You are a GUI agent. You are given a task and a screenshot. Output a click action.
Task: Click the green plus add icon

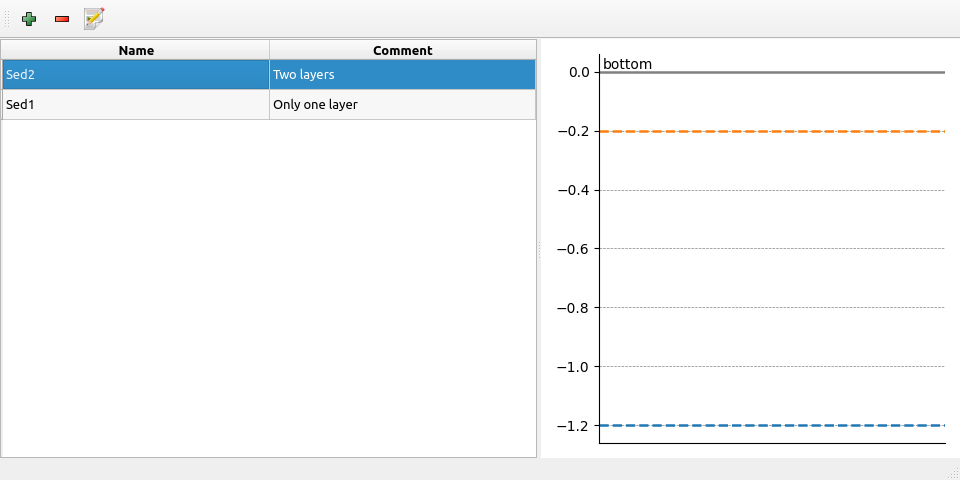pos(29,18)
